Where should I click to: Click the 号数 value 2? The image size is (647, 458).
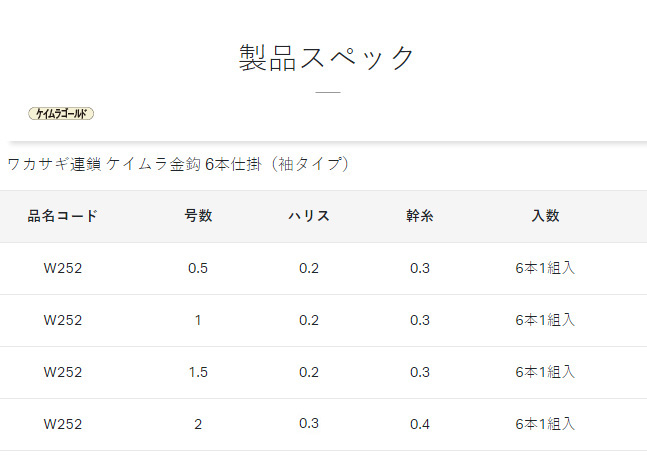pyautogui.click(x=198, y=424)
